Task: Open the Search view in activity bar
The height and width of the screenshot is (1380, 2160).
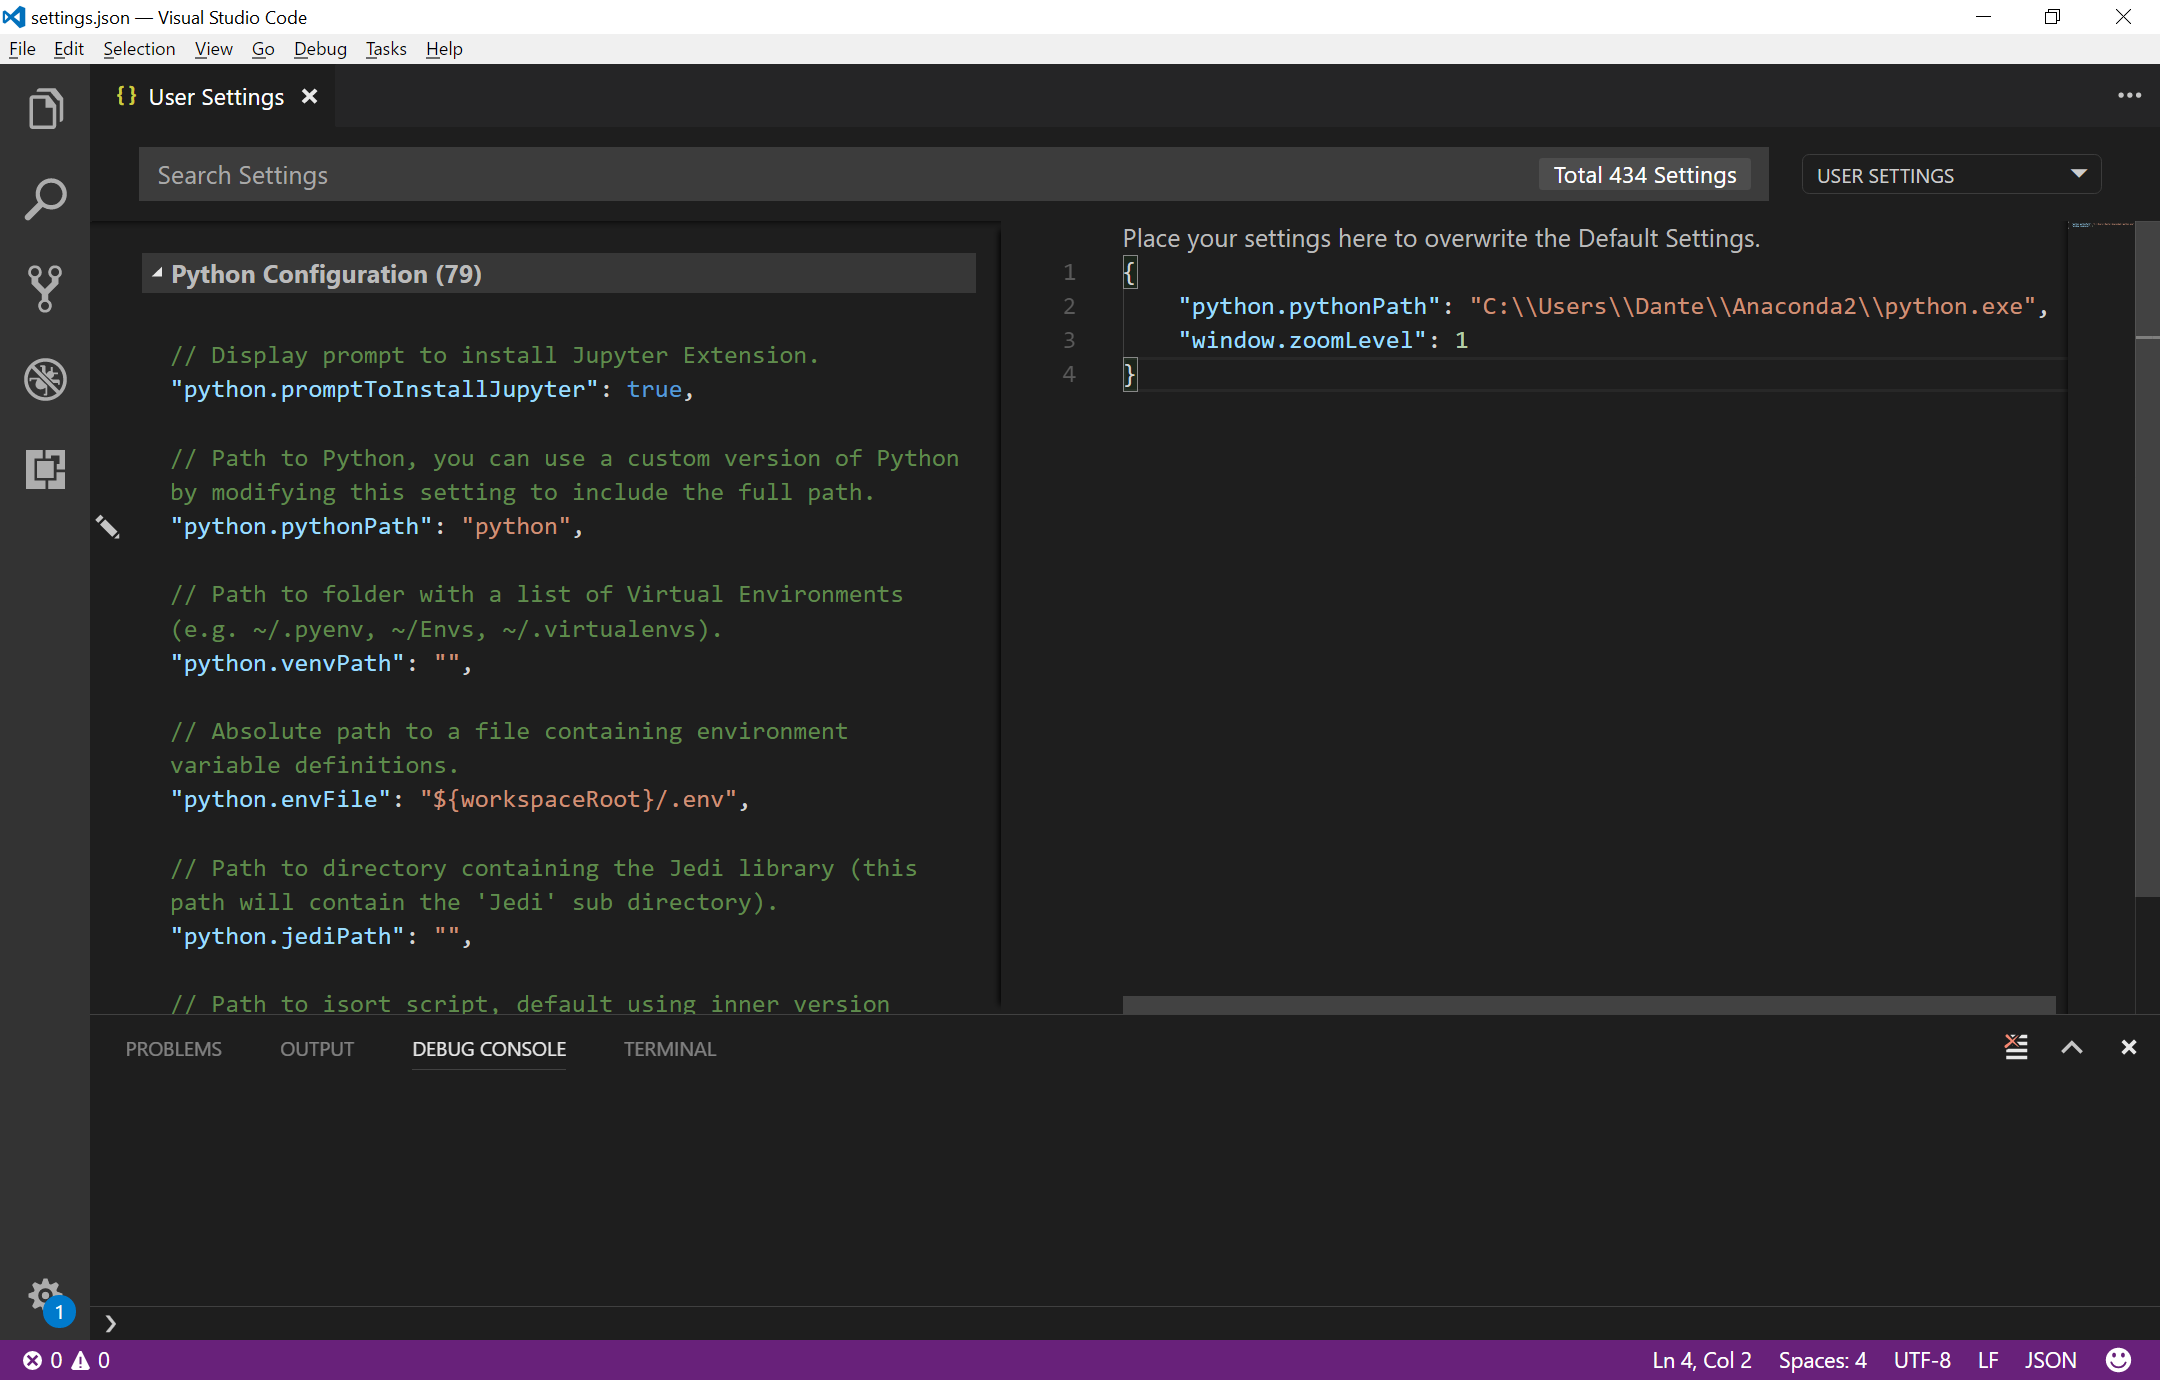Action: click(x=45, y=199)
